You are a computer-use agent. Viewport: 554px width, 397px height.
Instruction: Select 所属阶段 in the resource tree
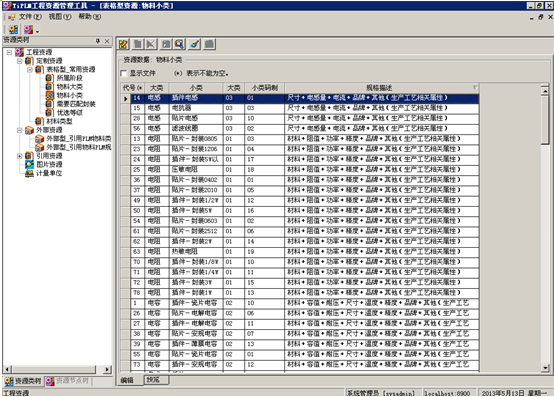click(x=70, y=78)
